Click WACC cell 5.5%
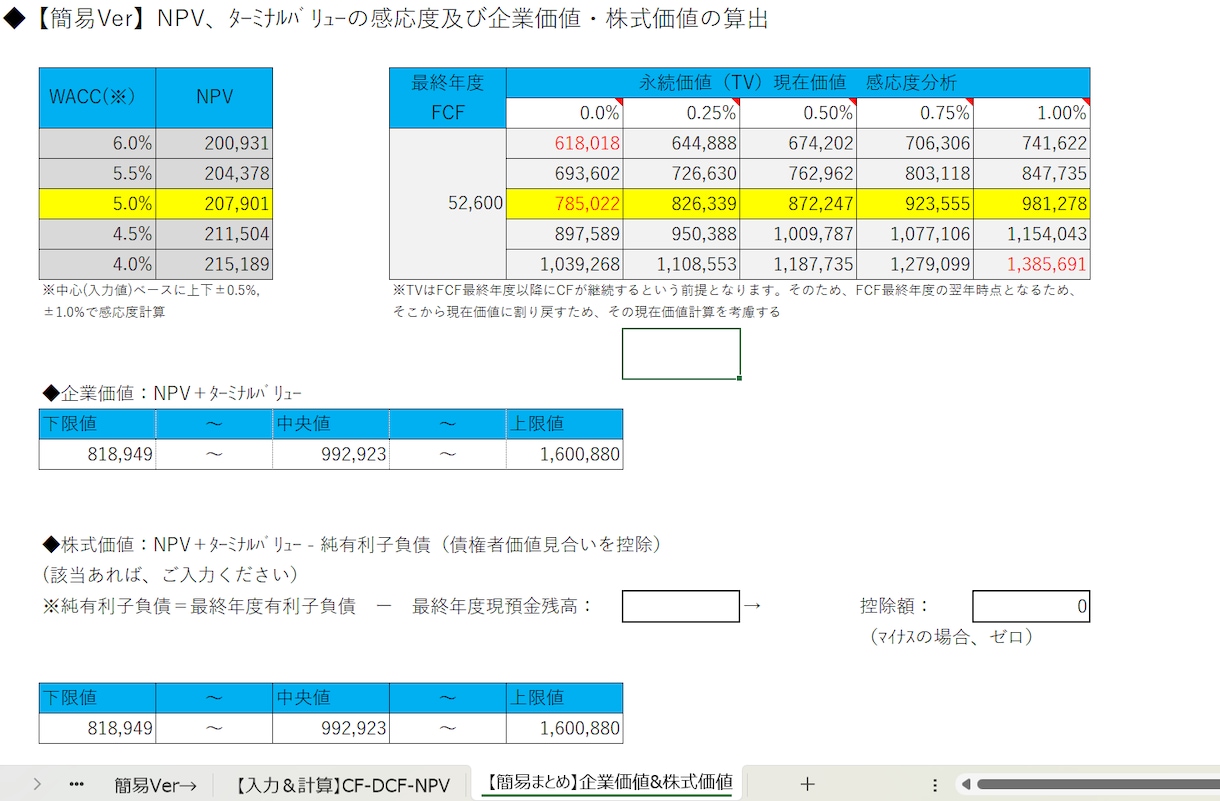 coord(97,173)
